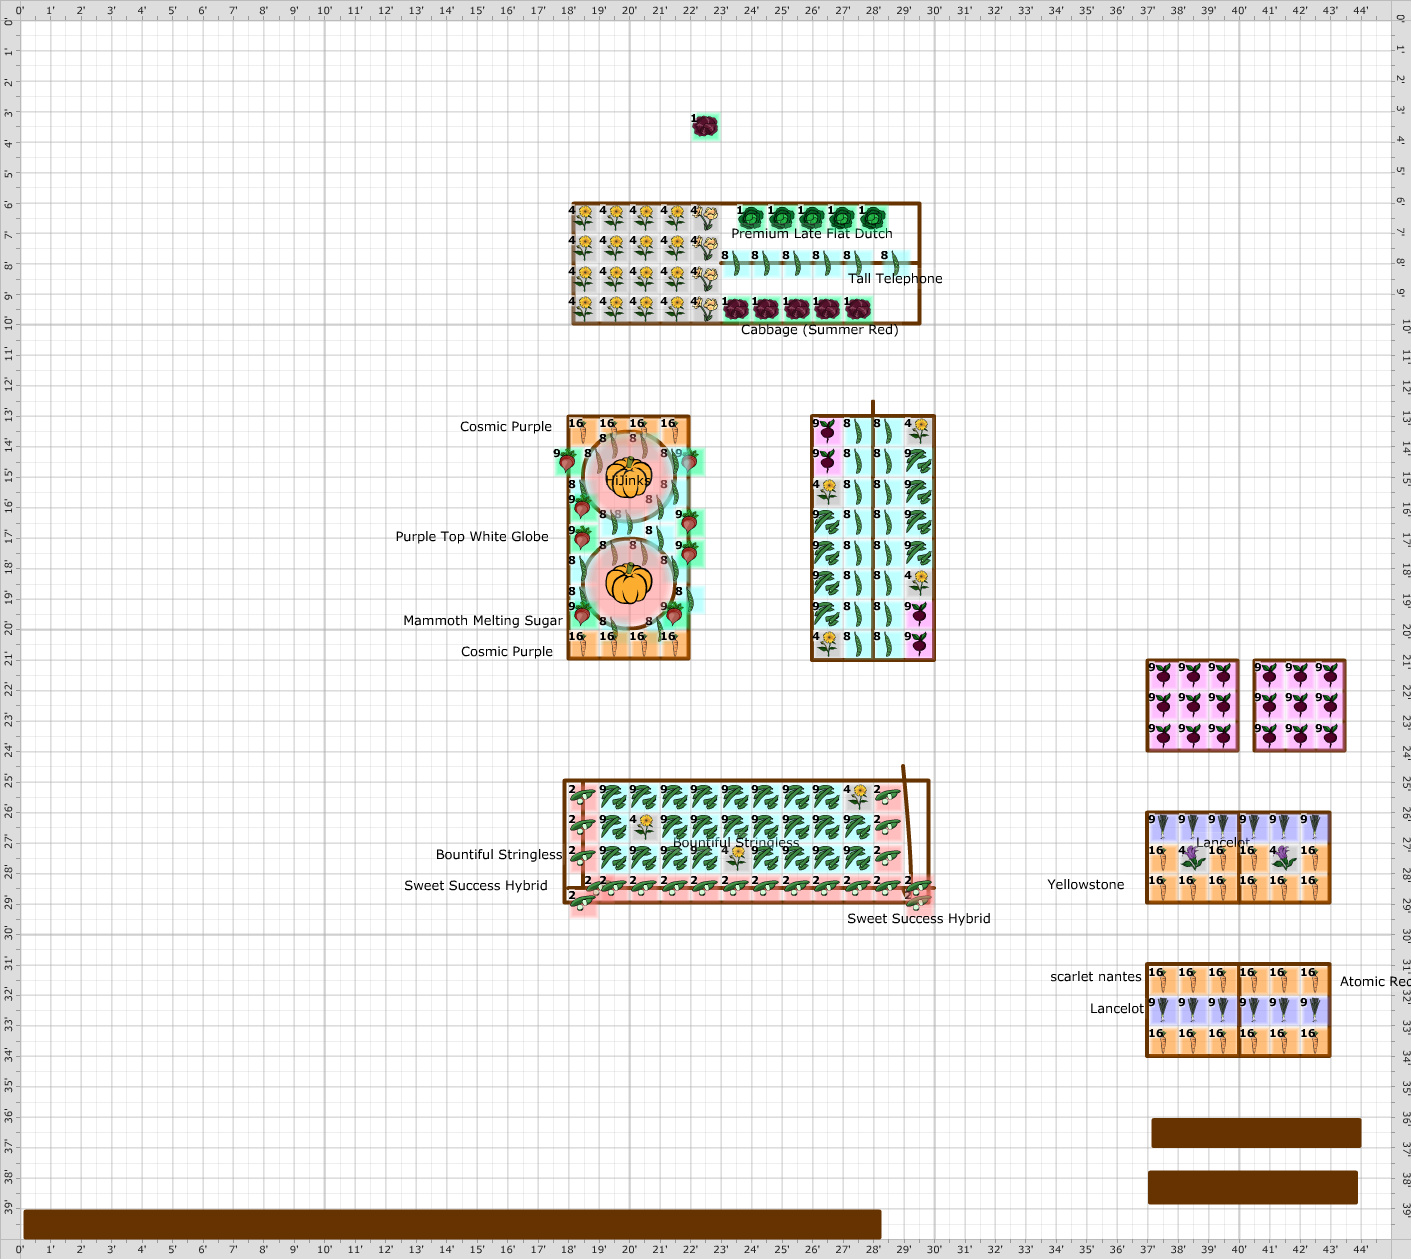Select first carrot in scarlet nantes row

pos(1161,980)
